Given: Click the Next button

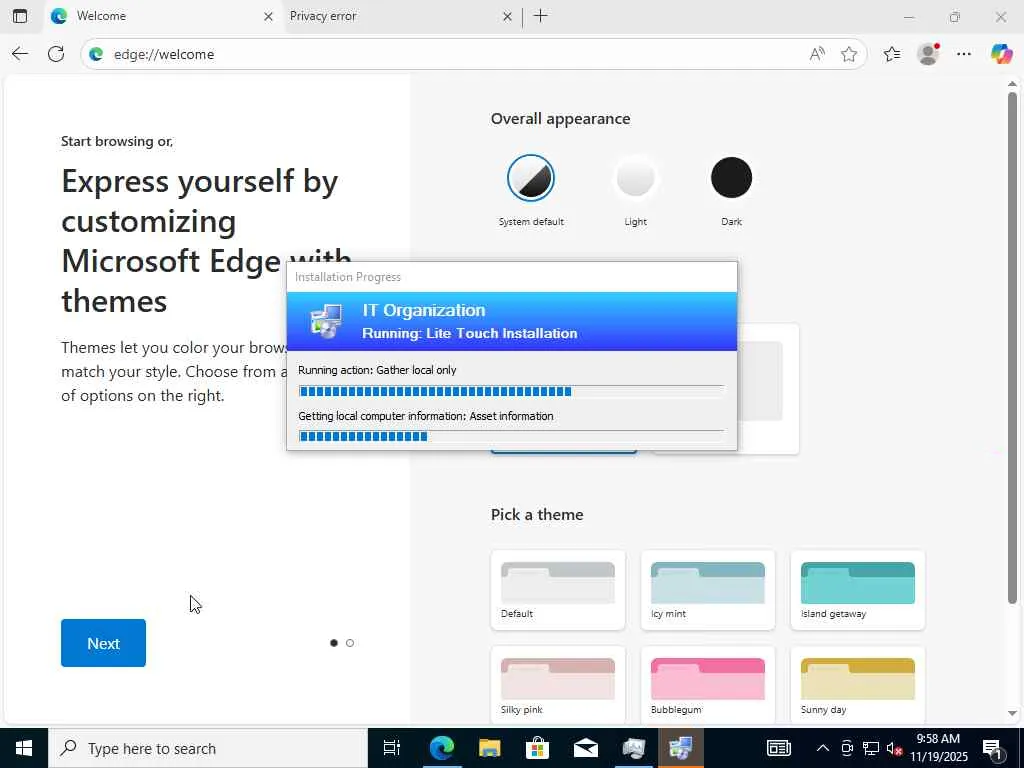Looking at the screenshot, I should (x=103, y=643).
